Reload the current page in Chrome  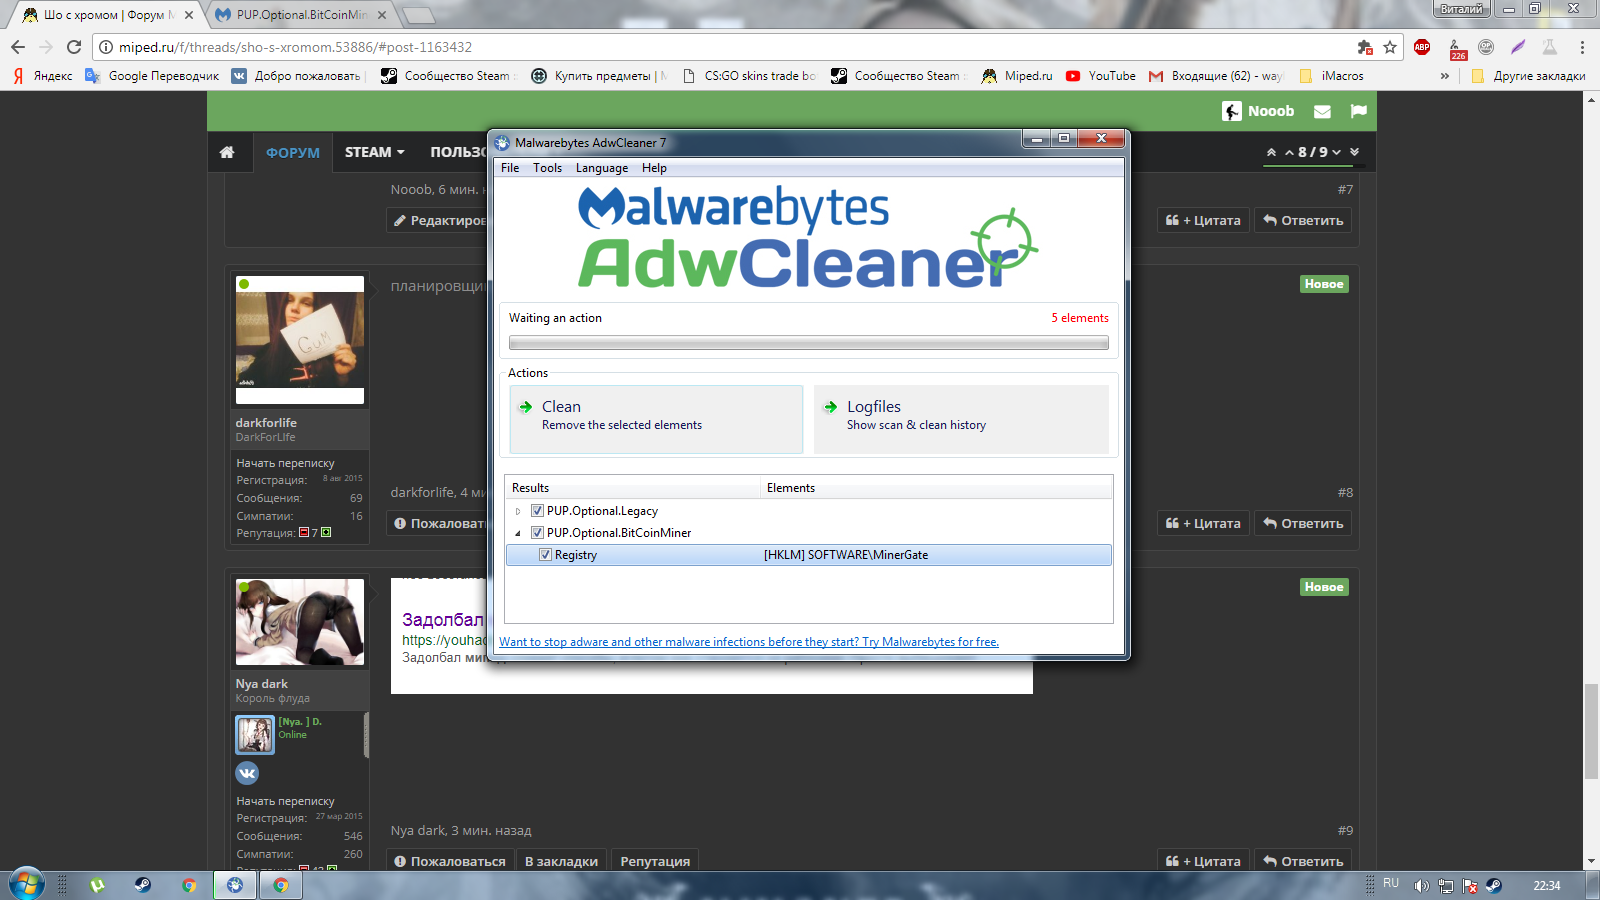tap(74, 47)
